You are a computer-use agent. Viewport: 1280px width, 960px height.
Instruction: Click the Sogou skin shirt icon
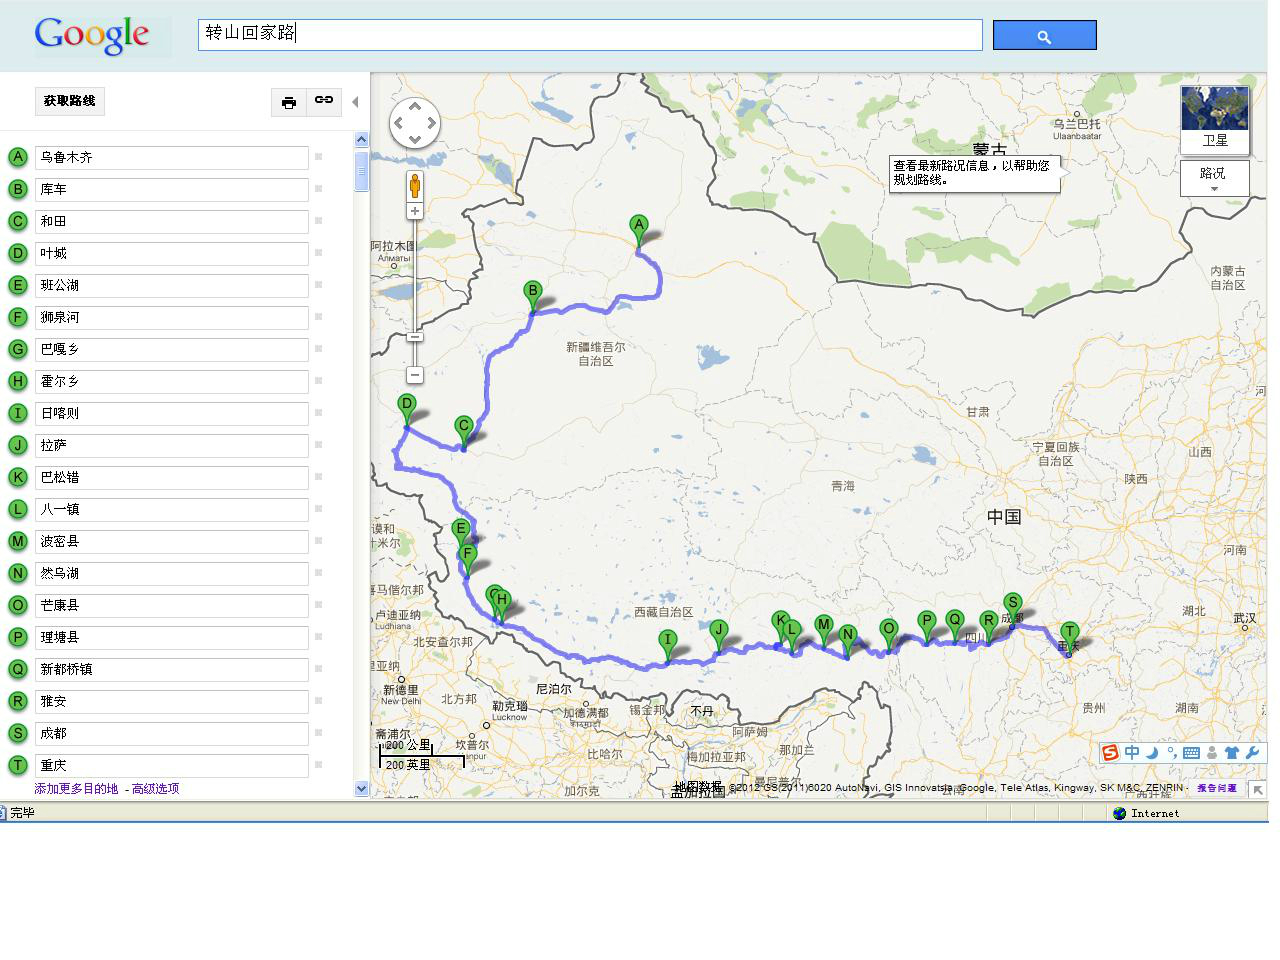[1232, 753]
